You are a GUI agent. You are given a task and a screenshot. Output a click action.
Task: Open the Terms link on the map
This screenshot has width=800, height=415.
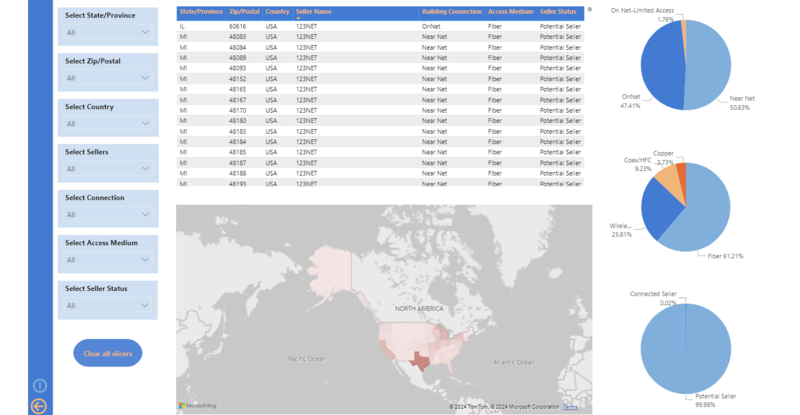(570, 407)
